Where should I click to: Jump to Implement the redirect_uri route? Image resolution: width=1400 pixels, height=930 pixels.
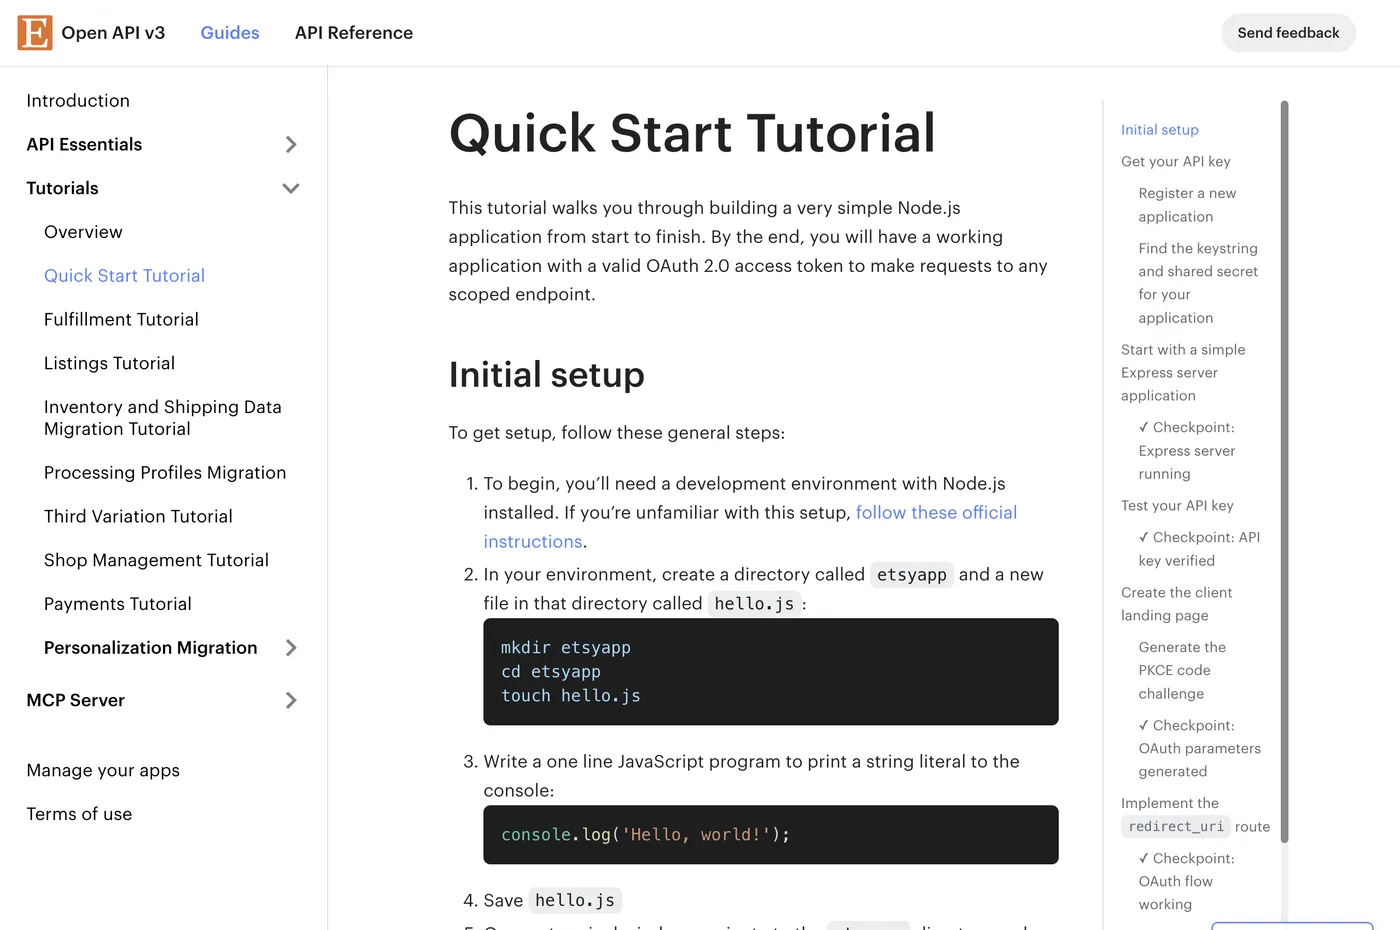[x=1195, y=815]
